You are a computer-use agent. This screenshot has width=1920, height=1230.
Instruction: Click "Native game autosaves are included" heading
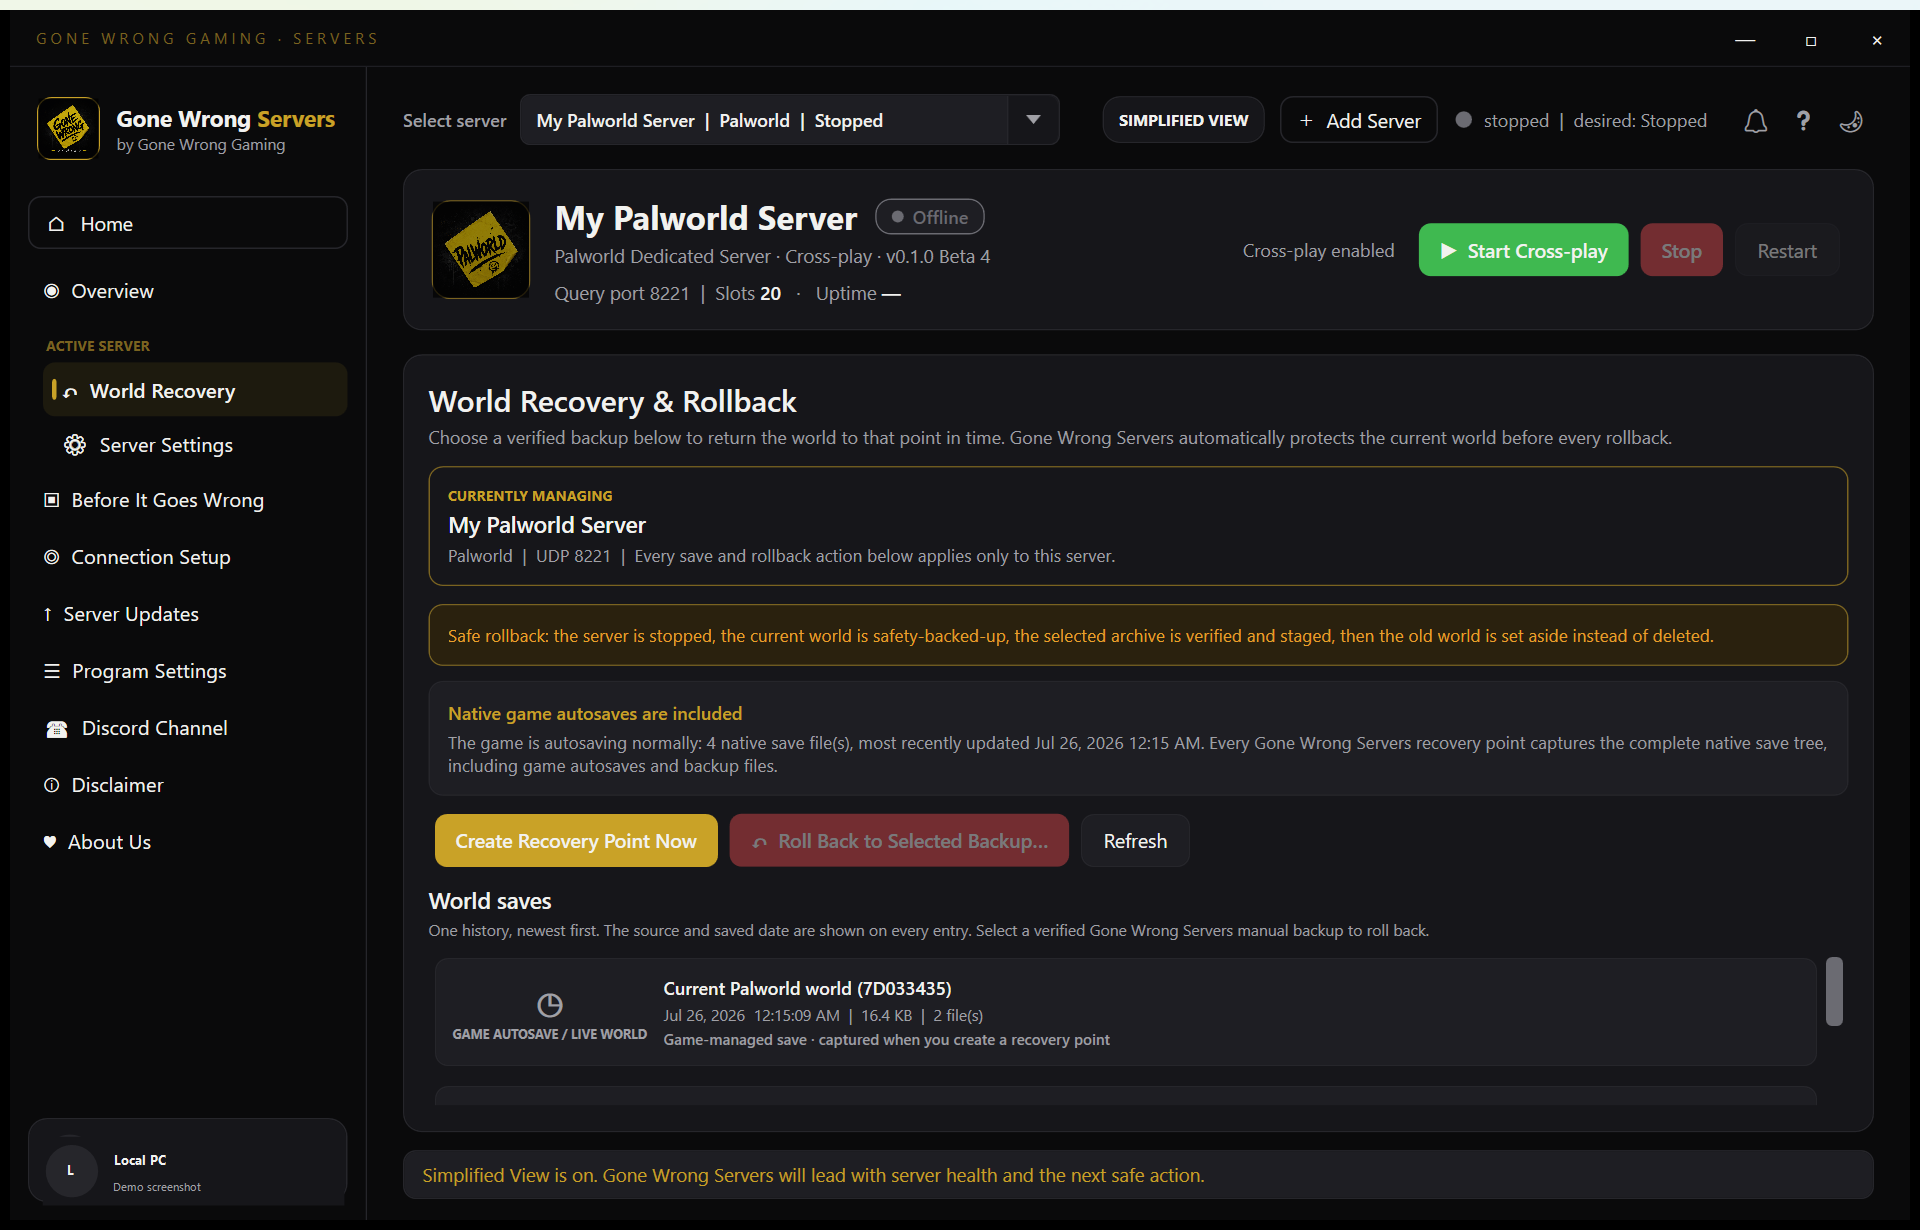coord(595,714)
